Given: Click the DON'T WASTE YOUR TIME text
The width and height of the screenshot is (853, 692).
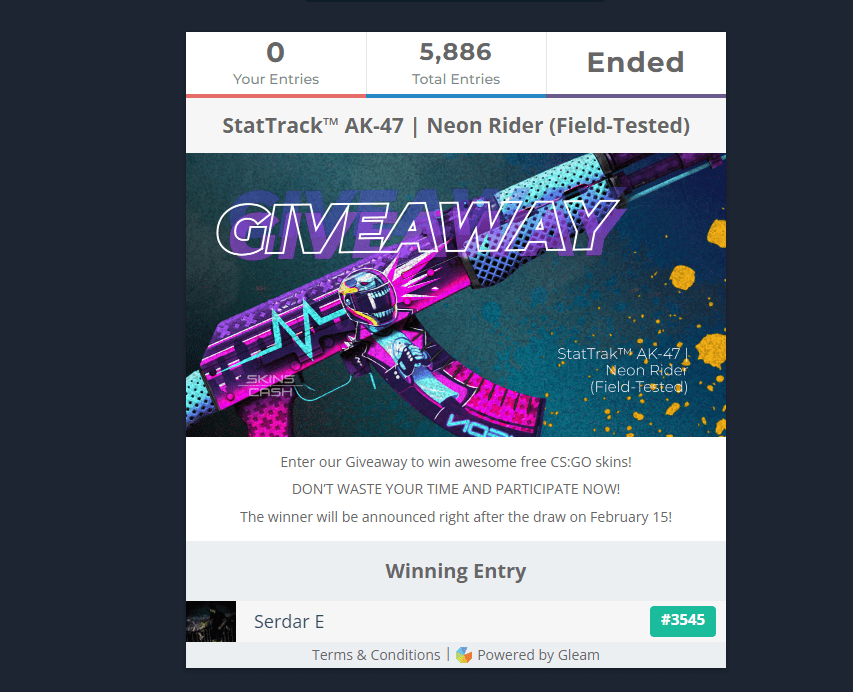Looking at the screenshot, I should 456,489.
